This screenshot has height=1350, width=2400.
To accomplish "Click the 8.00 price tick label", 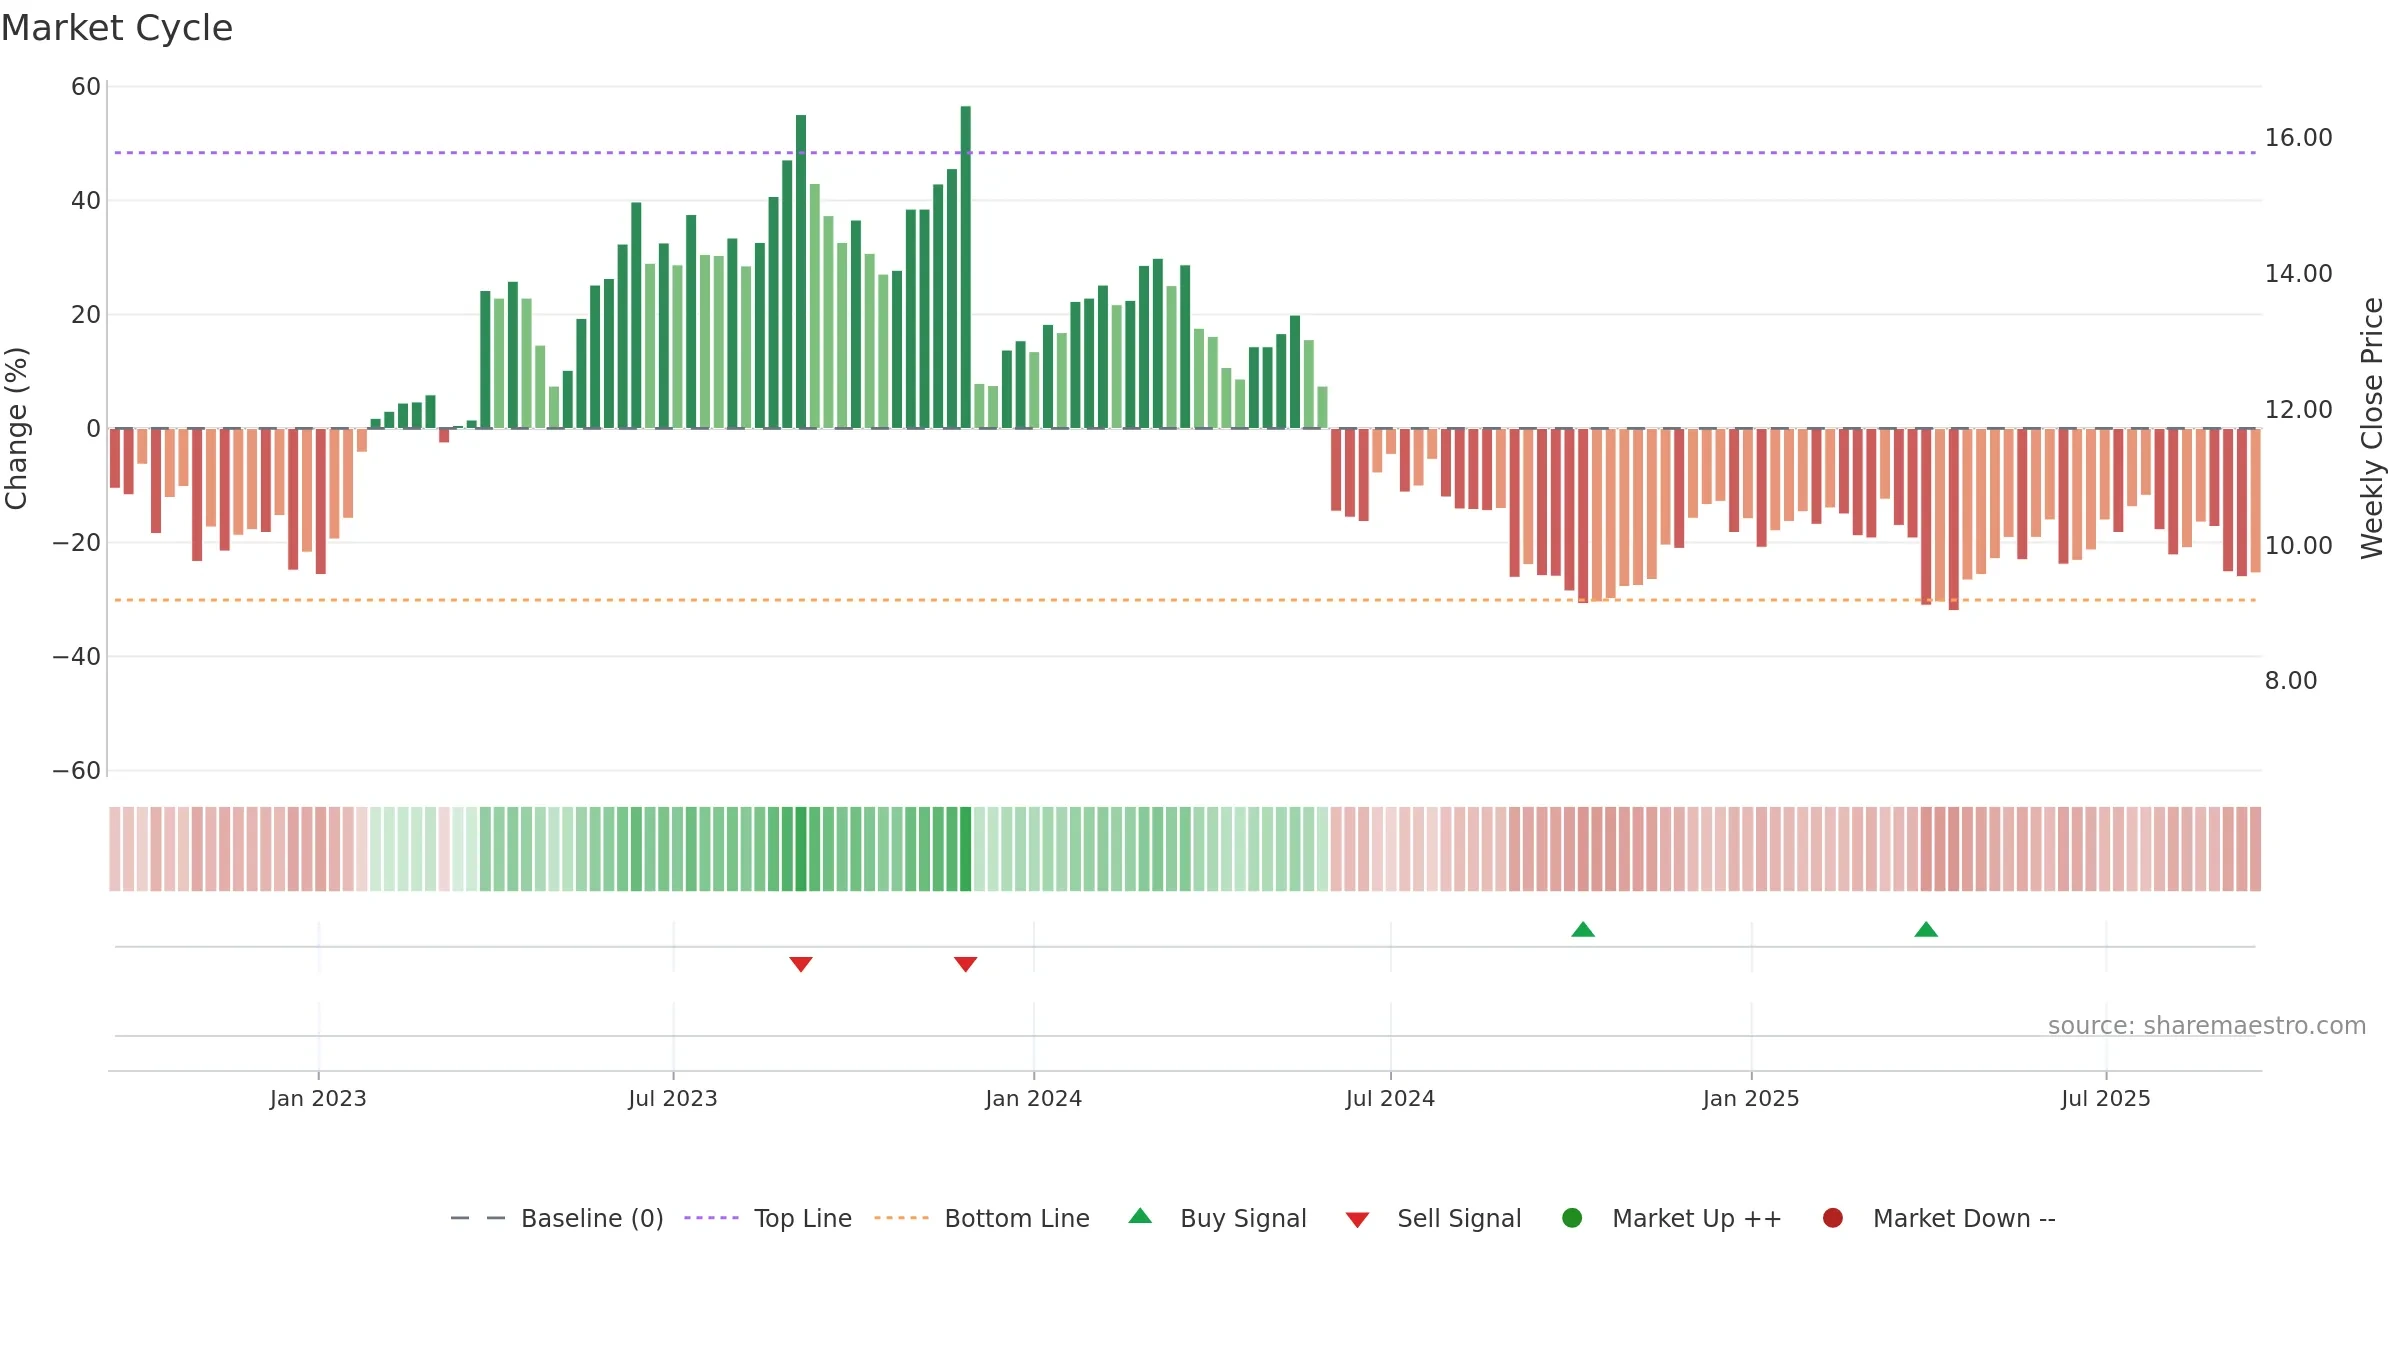I will 2291,681.
